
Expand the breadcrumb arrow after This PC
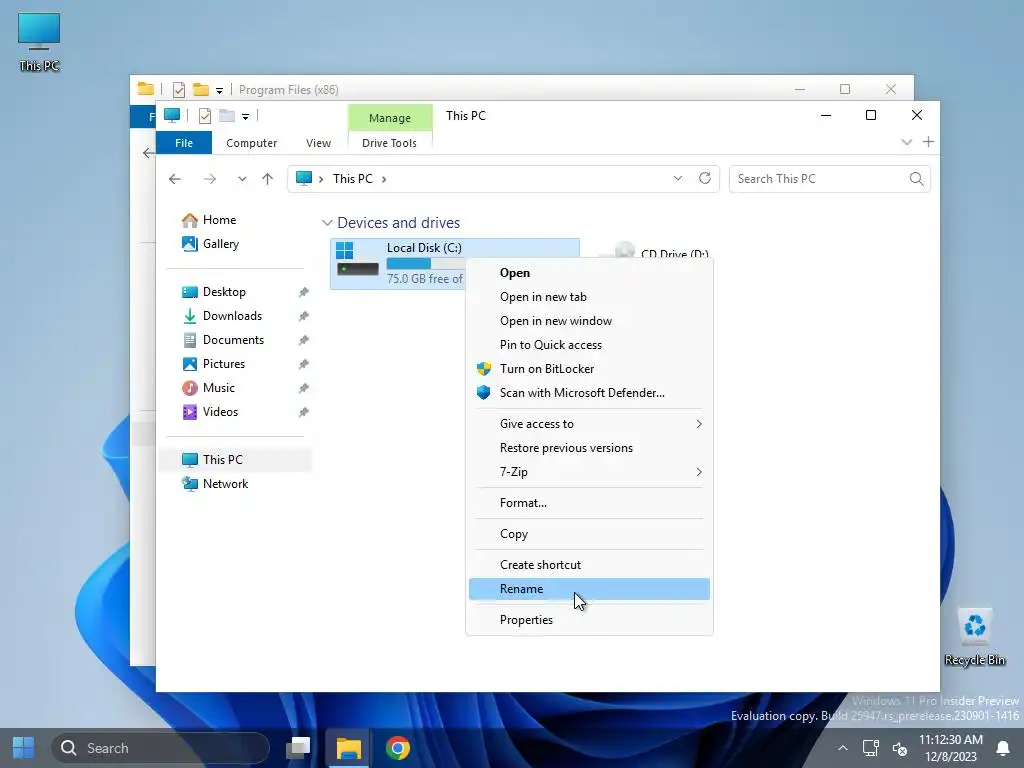[x=384, y=179]
